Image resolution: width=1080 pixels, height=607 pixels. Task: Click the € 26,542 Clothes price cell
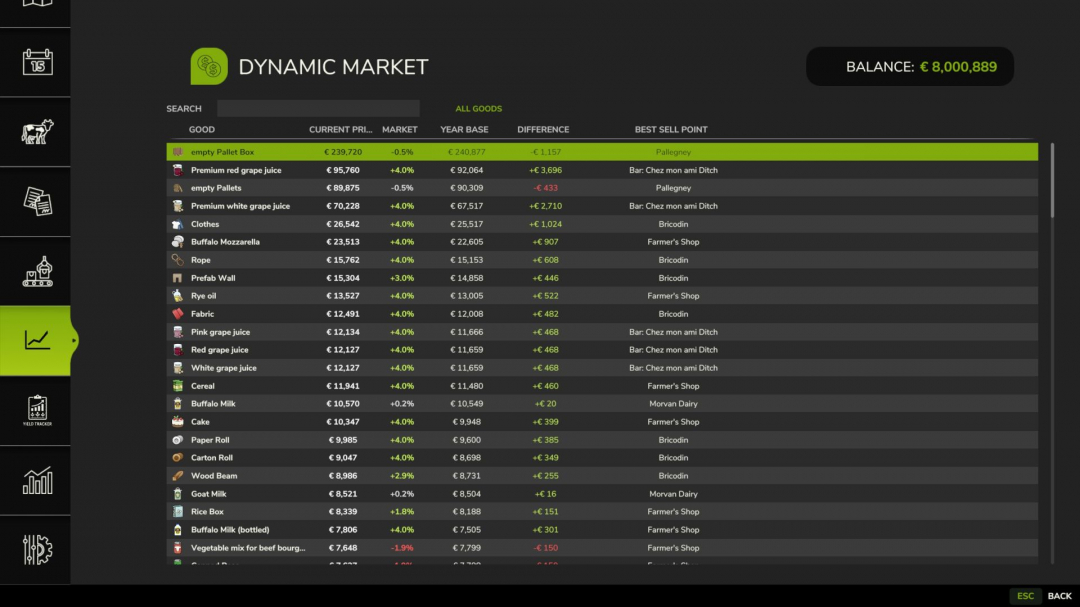tap(342, 224)
